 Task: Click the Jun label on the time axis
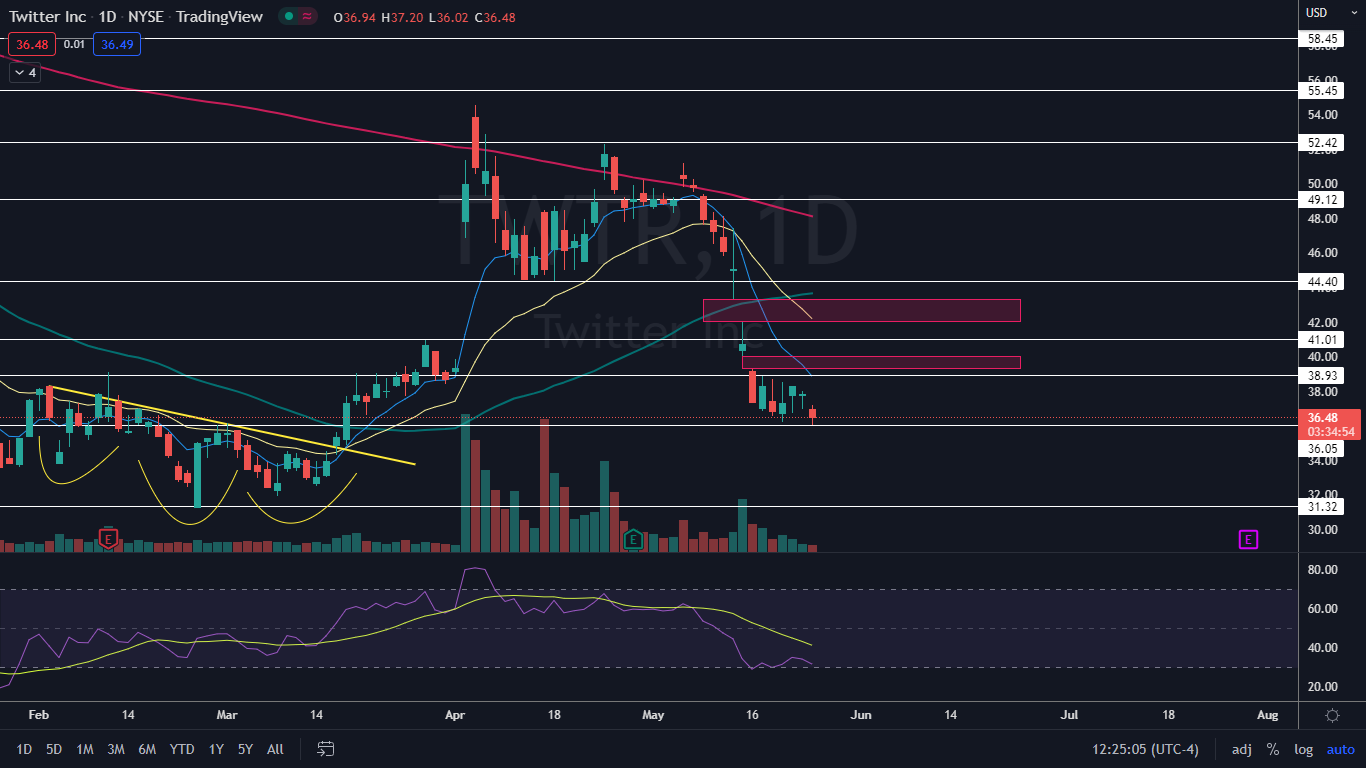[x=861, y=715]
